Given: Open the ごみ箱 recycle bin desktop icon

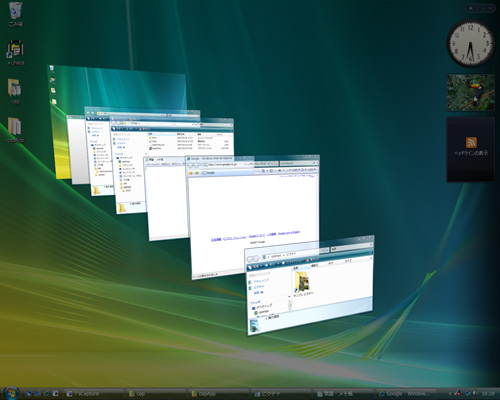Looking at the screenshot, I should [16, 14].
